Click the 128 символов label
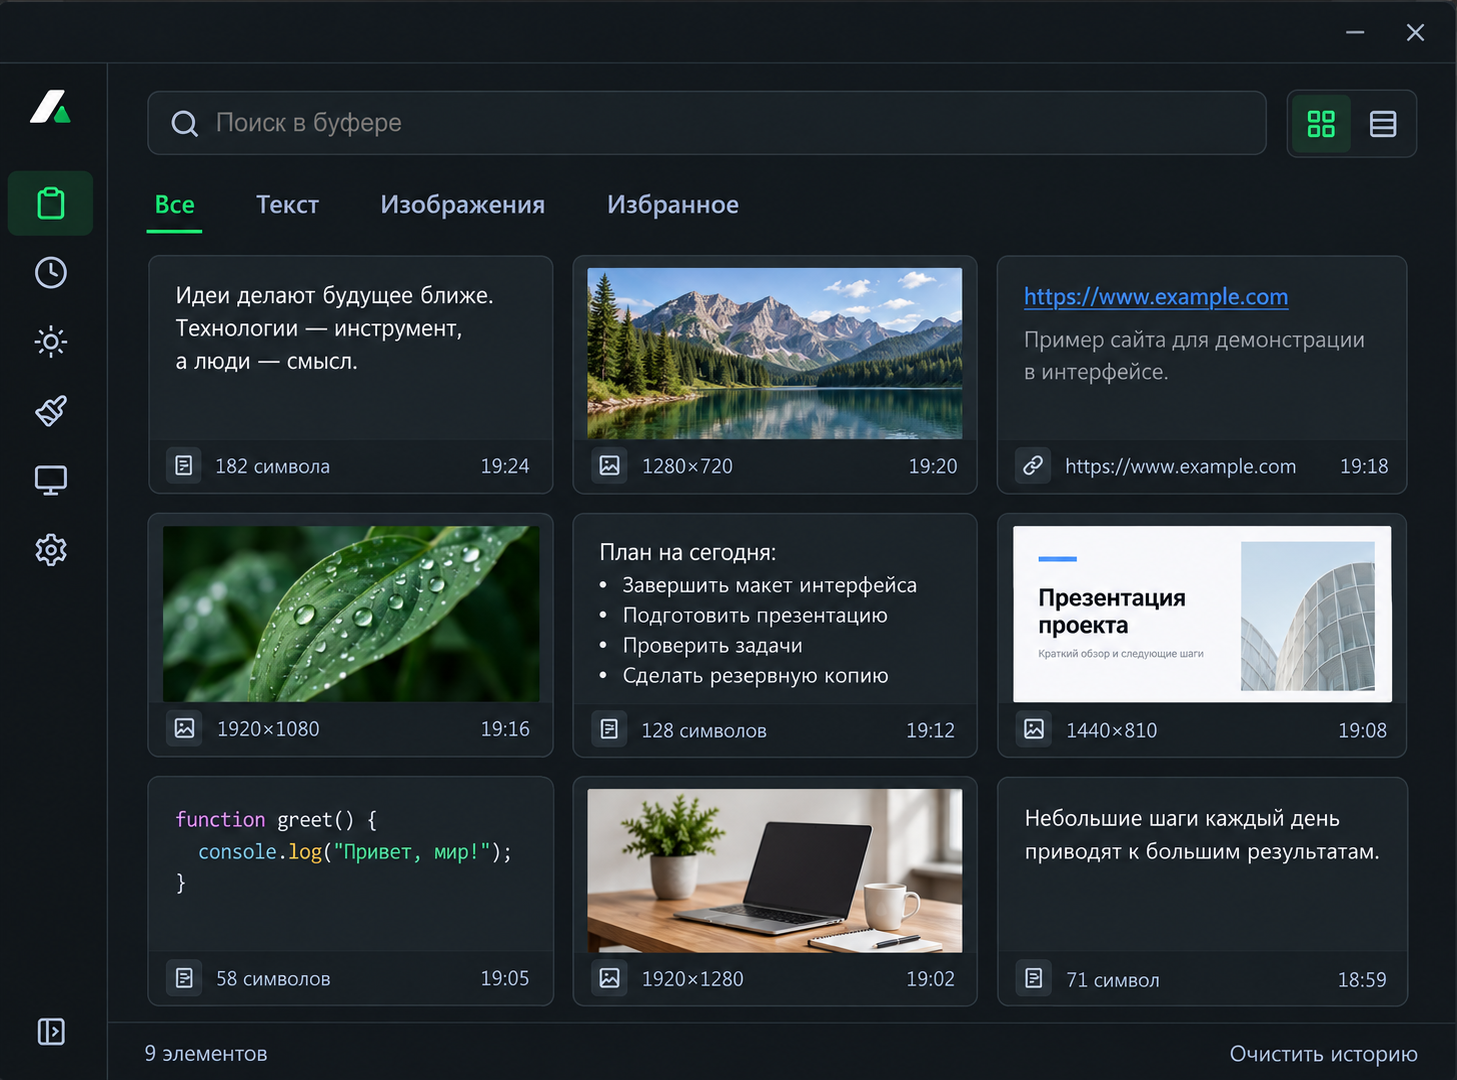This screenshot has width=1457, height=1080. (704, 731)
